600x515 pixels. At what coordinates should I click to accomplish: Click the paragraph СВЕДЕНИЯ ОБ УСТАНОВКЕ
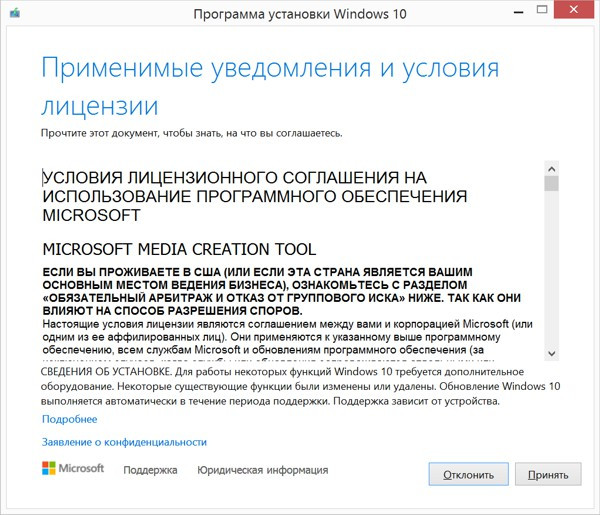(x=300, y=386)
